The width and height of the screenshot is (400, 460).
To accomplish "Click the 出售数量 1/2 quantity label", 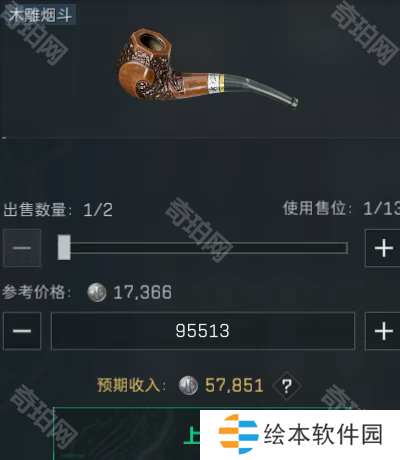I will click(x=58, y=210).
